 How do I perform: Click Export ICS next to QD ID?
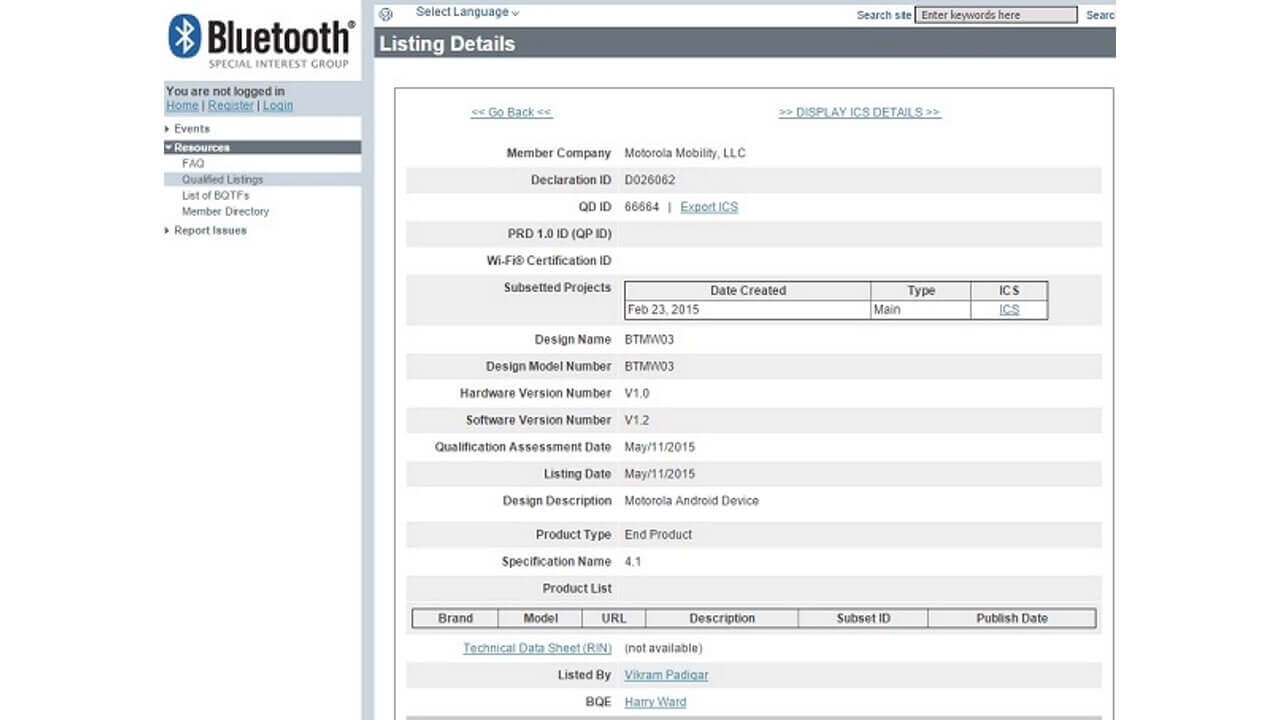pyautogui.click(x=709, y=207)
